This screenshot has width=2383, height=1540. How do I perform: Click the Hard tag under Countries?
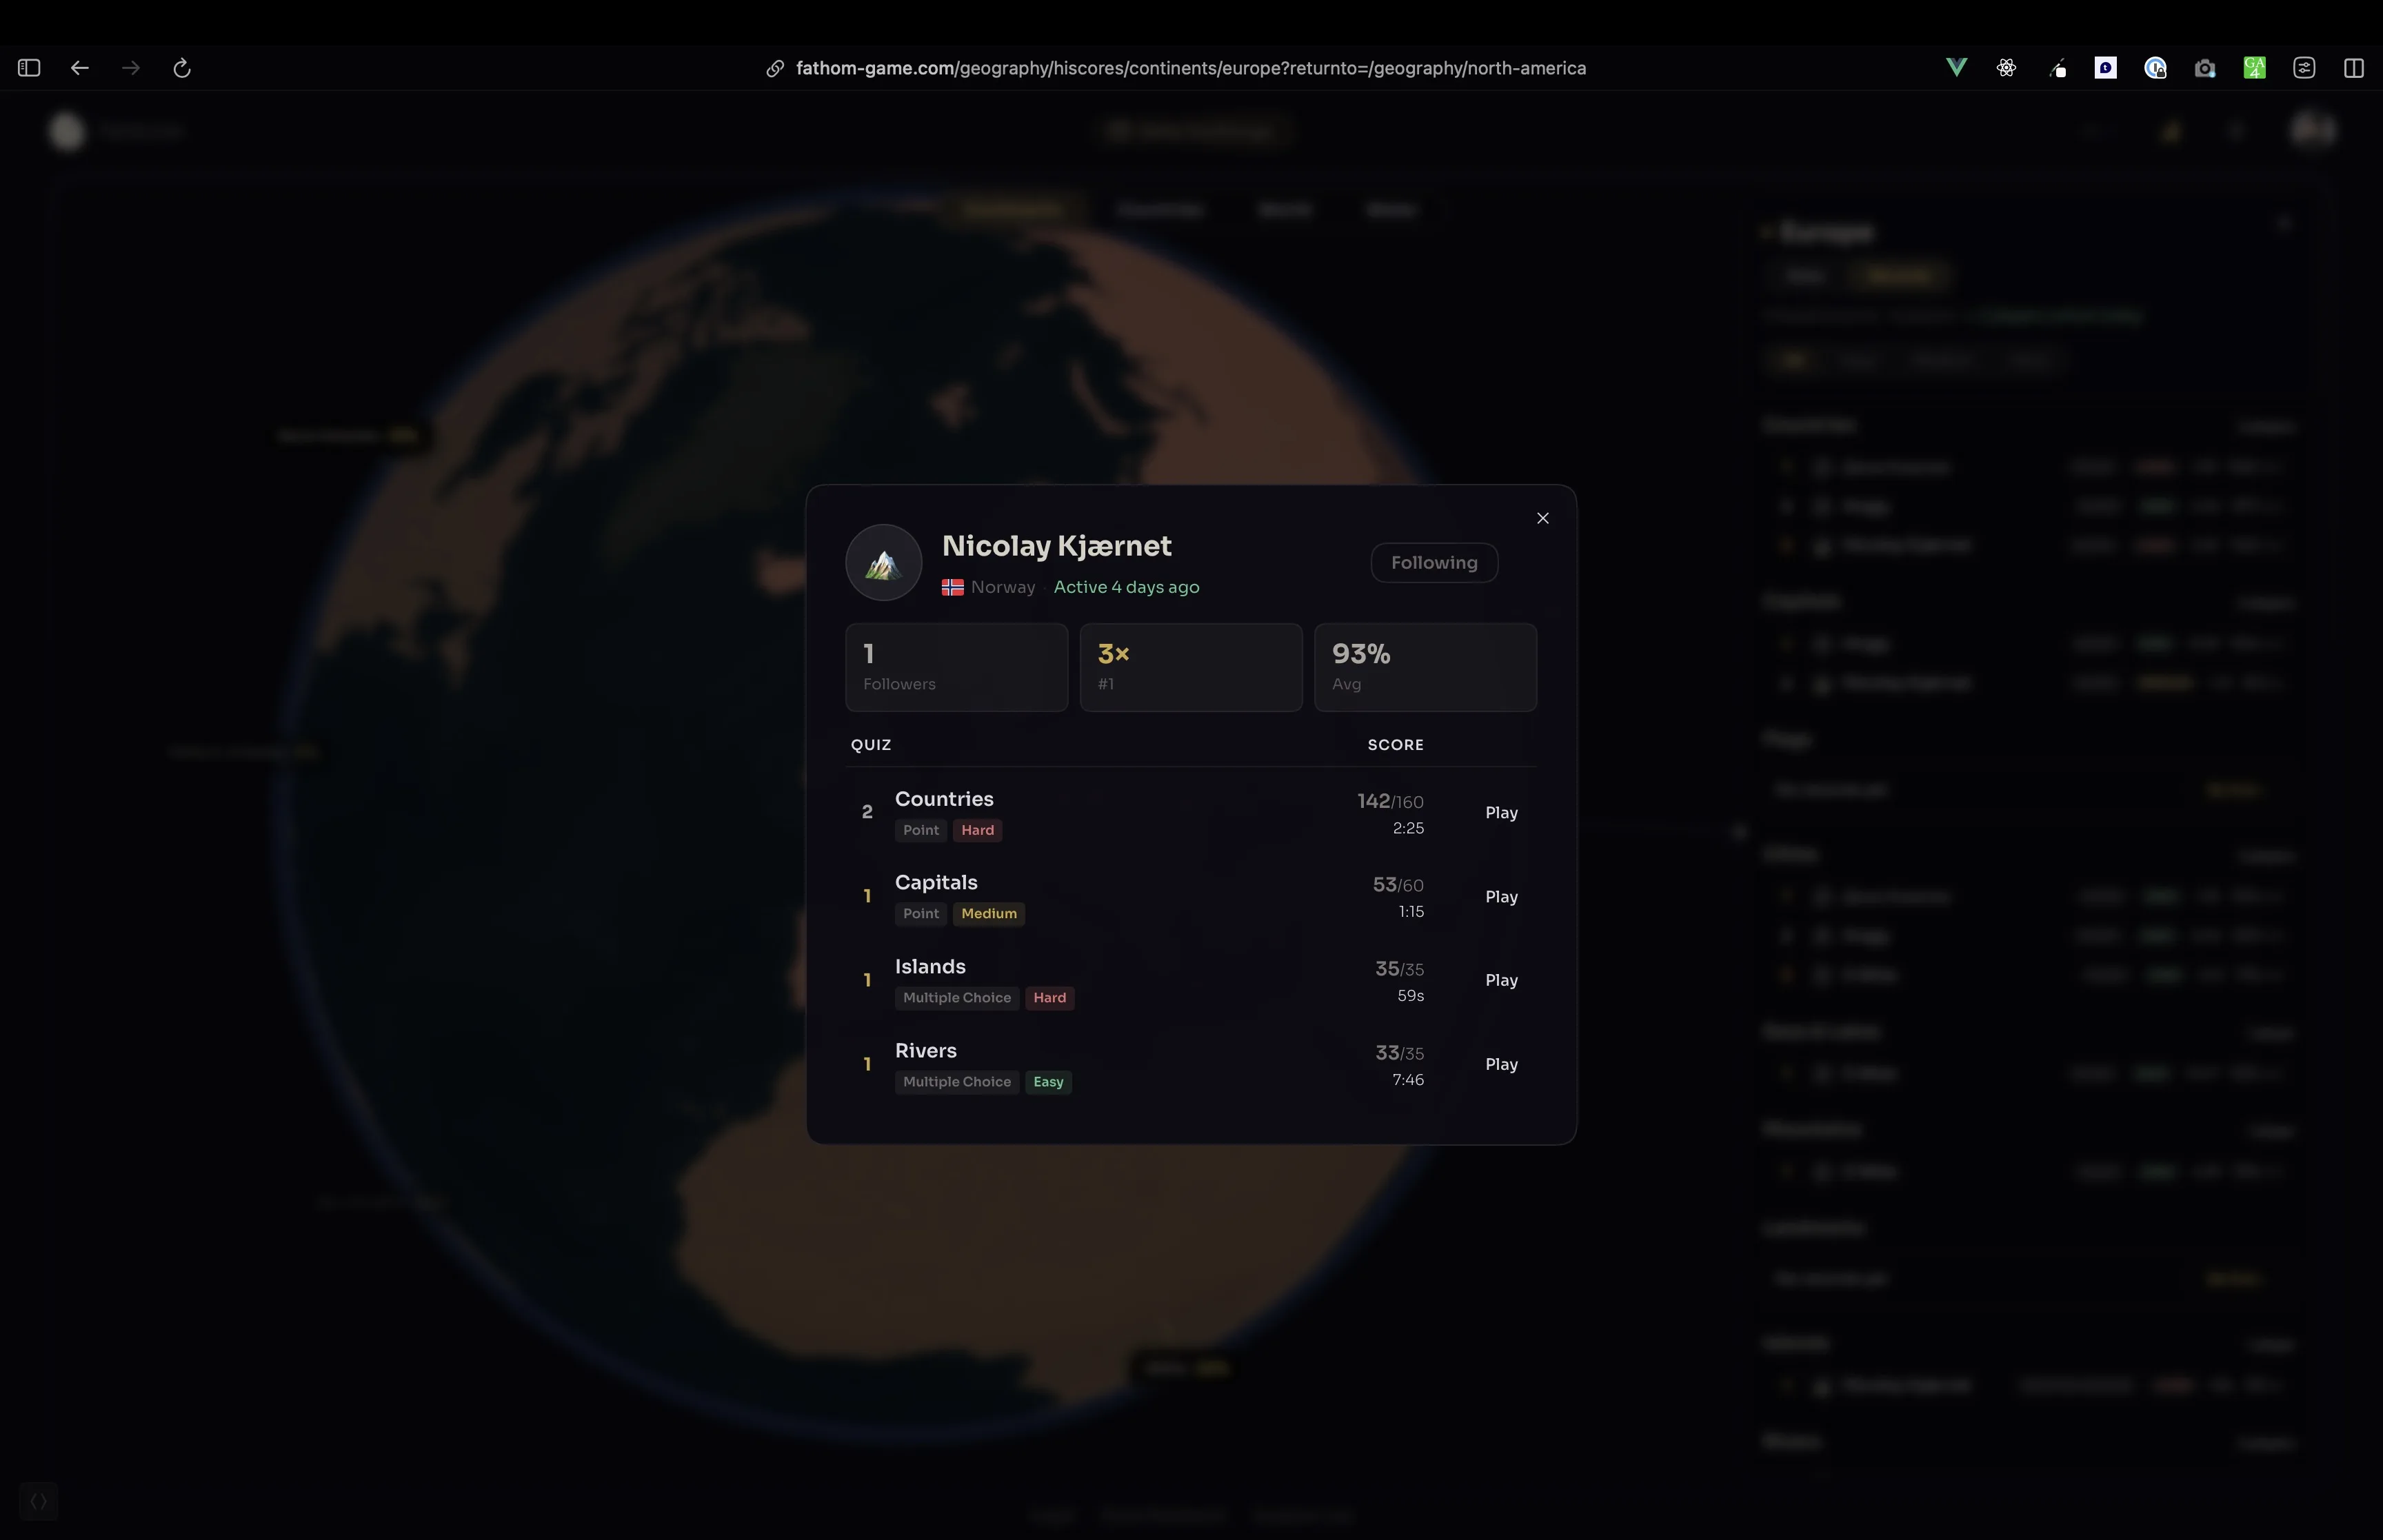pos(977,830)
